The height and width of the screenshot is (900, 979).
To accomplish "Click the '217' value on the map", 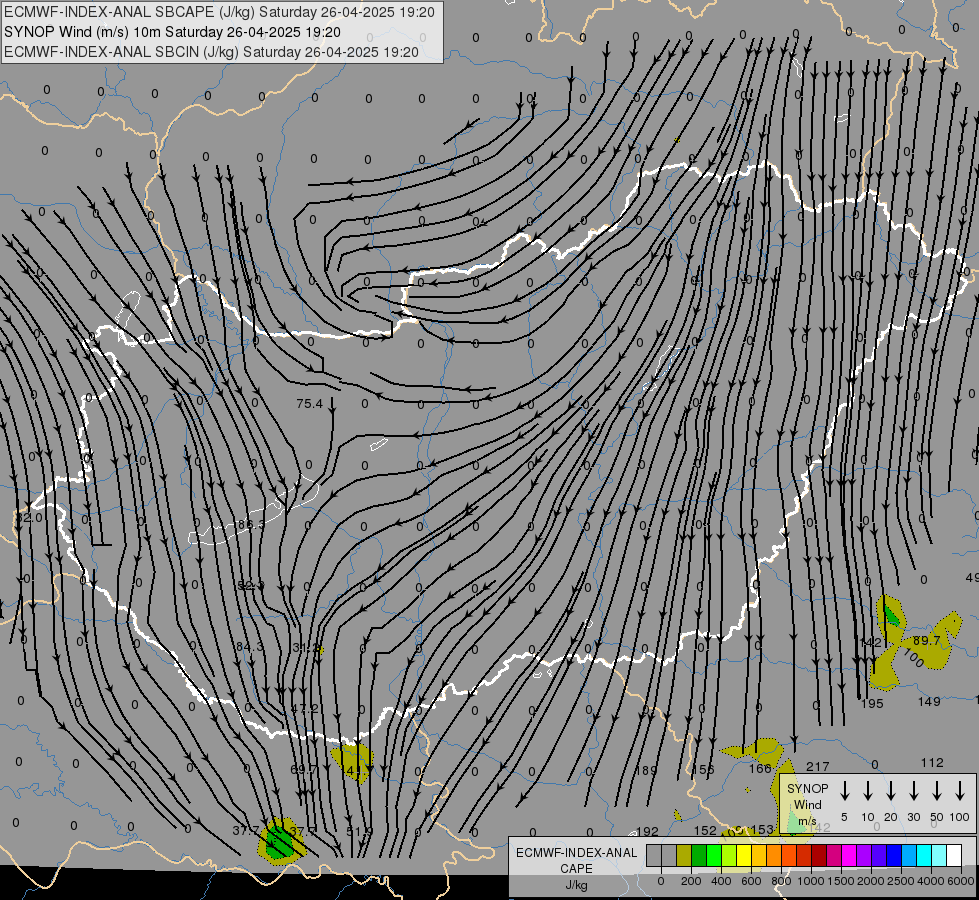I will tap(817, 766).
